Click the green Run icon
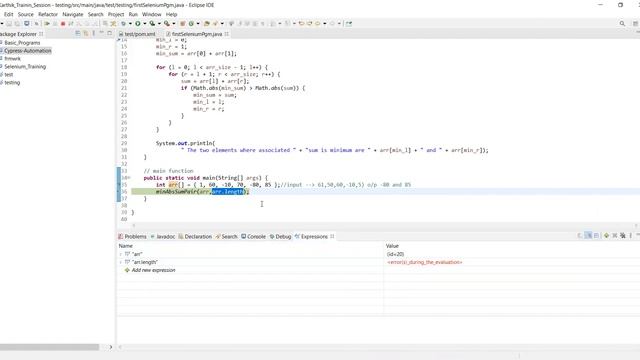This screenshot has height=360, width=640. tap(138, 24)
